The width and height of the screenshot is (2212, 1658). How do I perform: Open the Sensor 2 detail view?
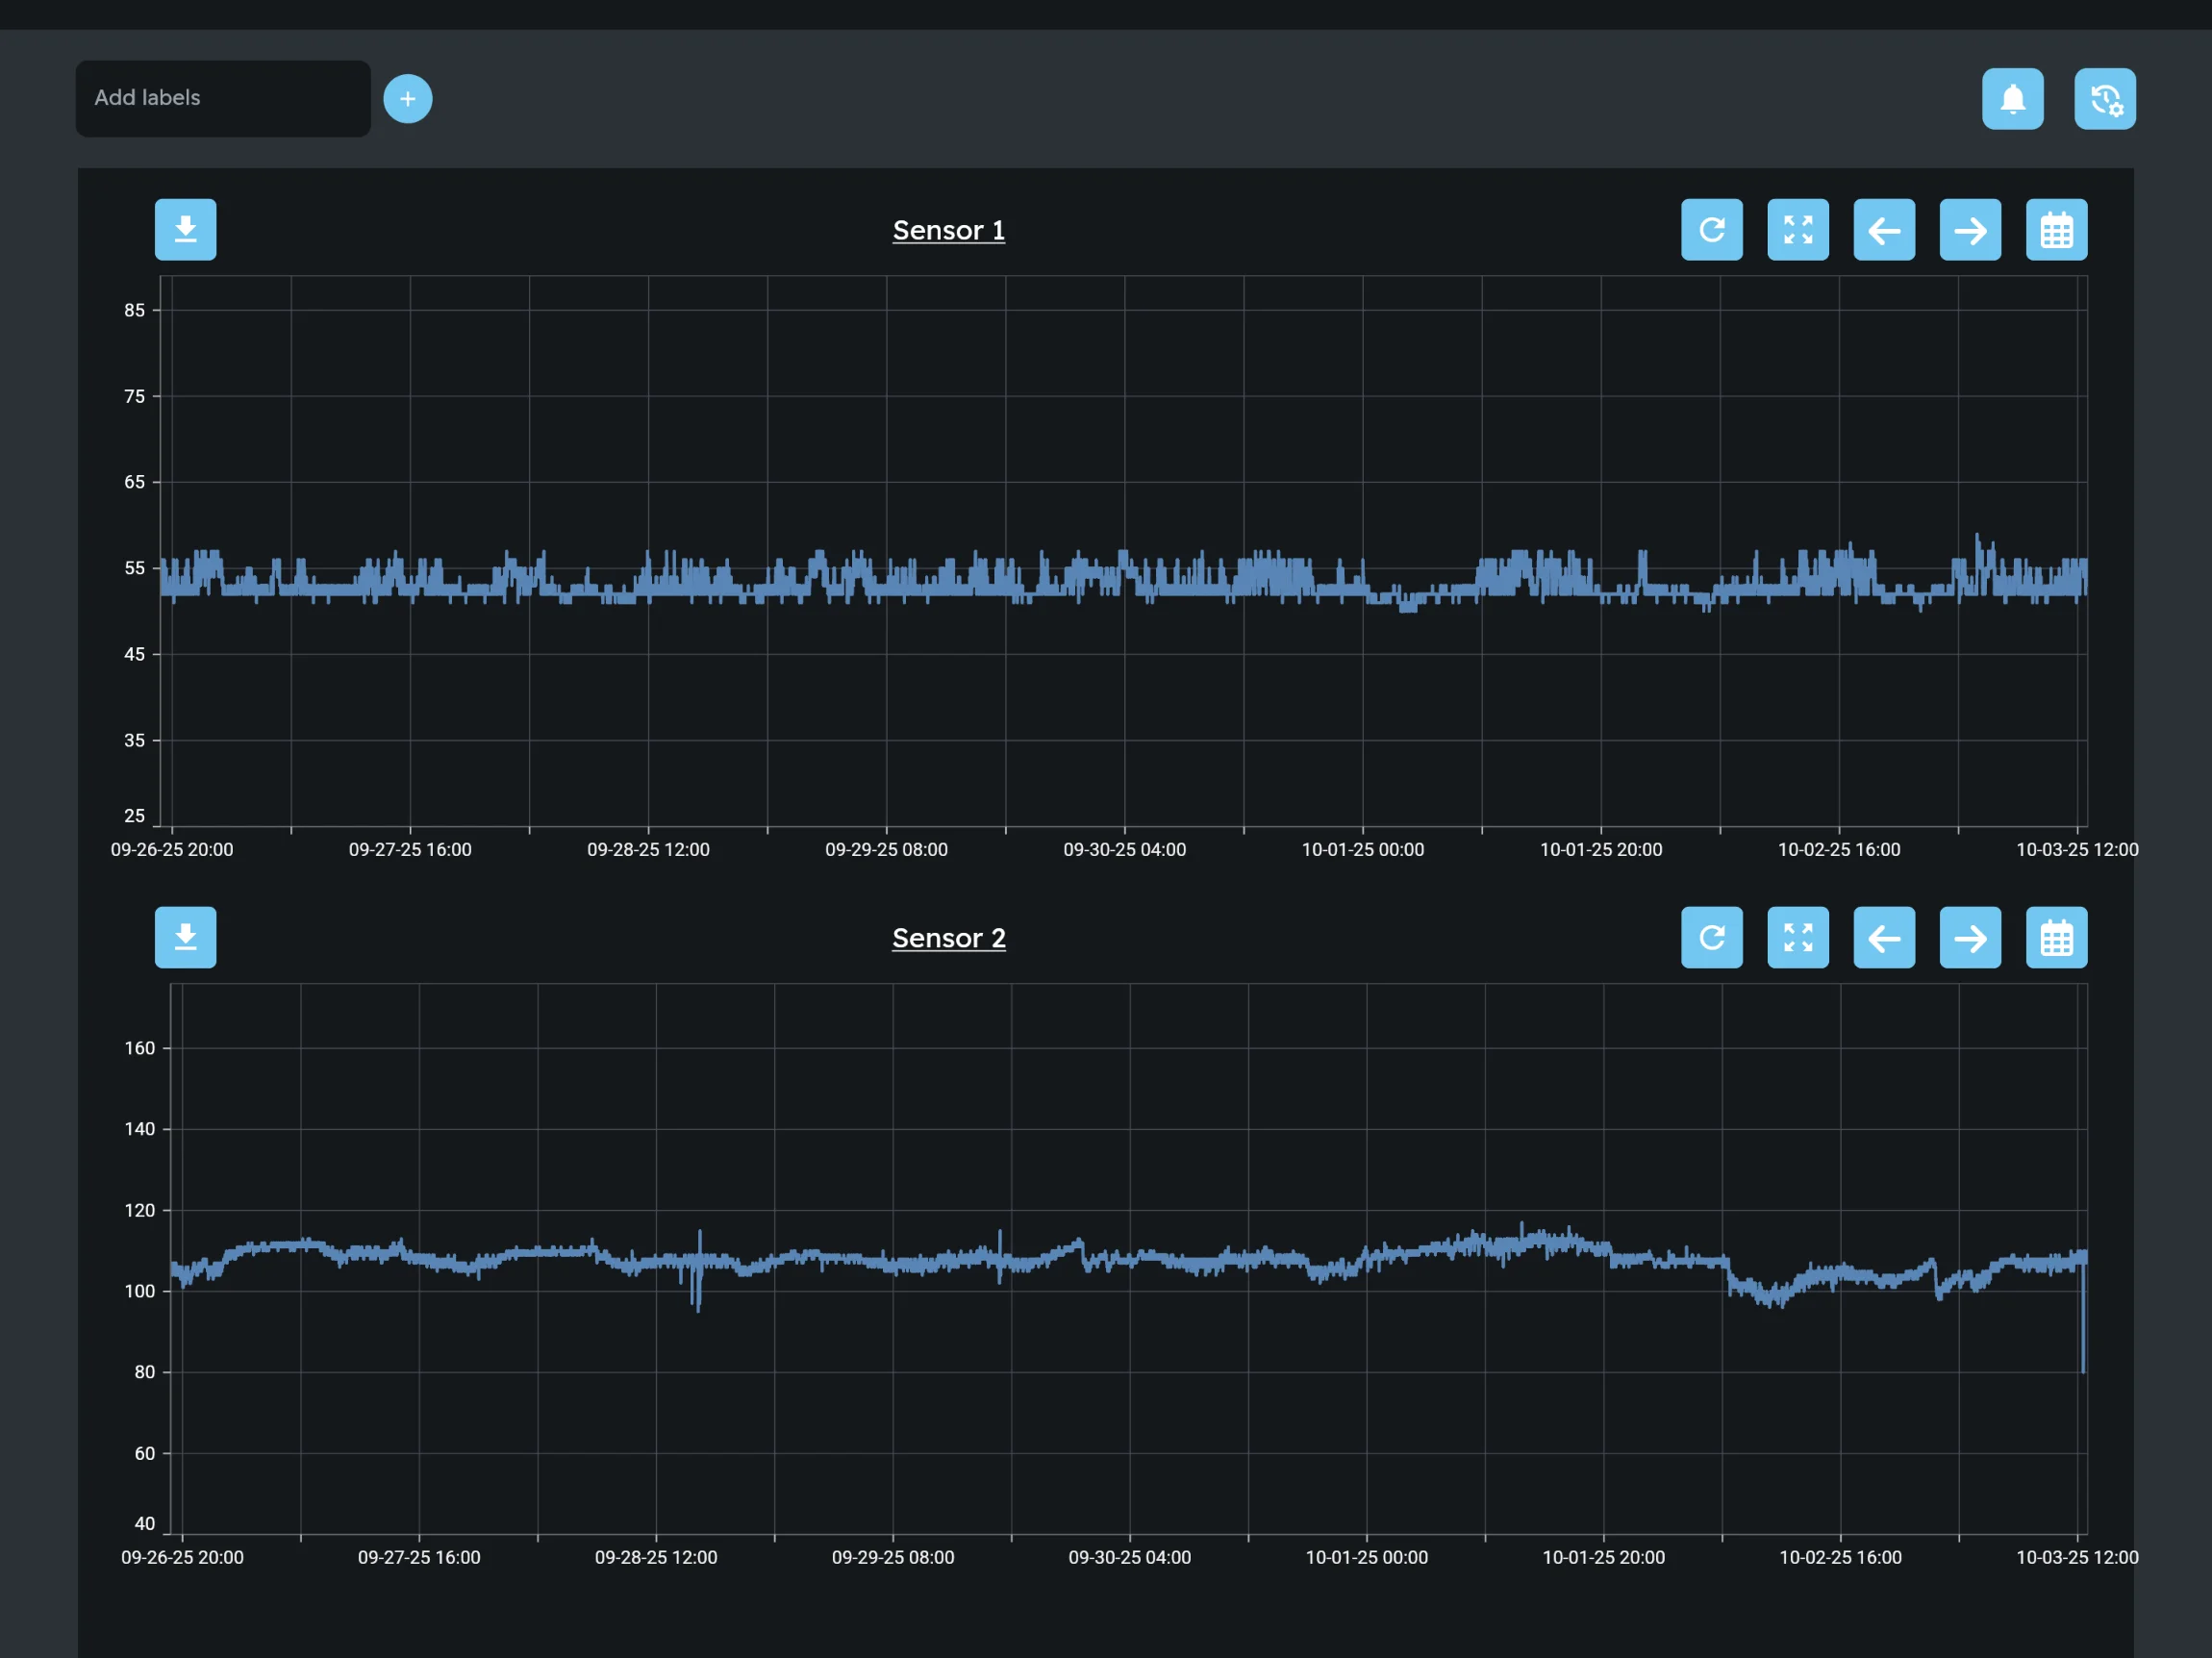tap(948, 938)
